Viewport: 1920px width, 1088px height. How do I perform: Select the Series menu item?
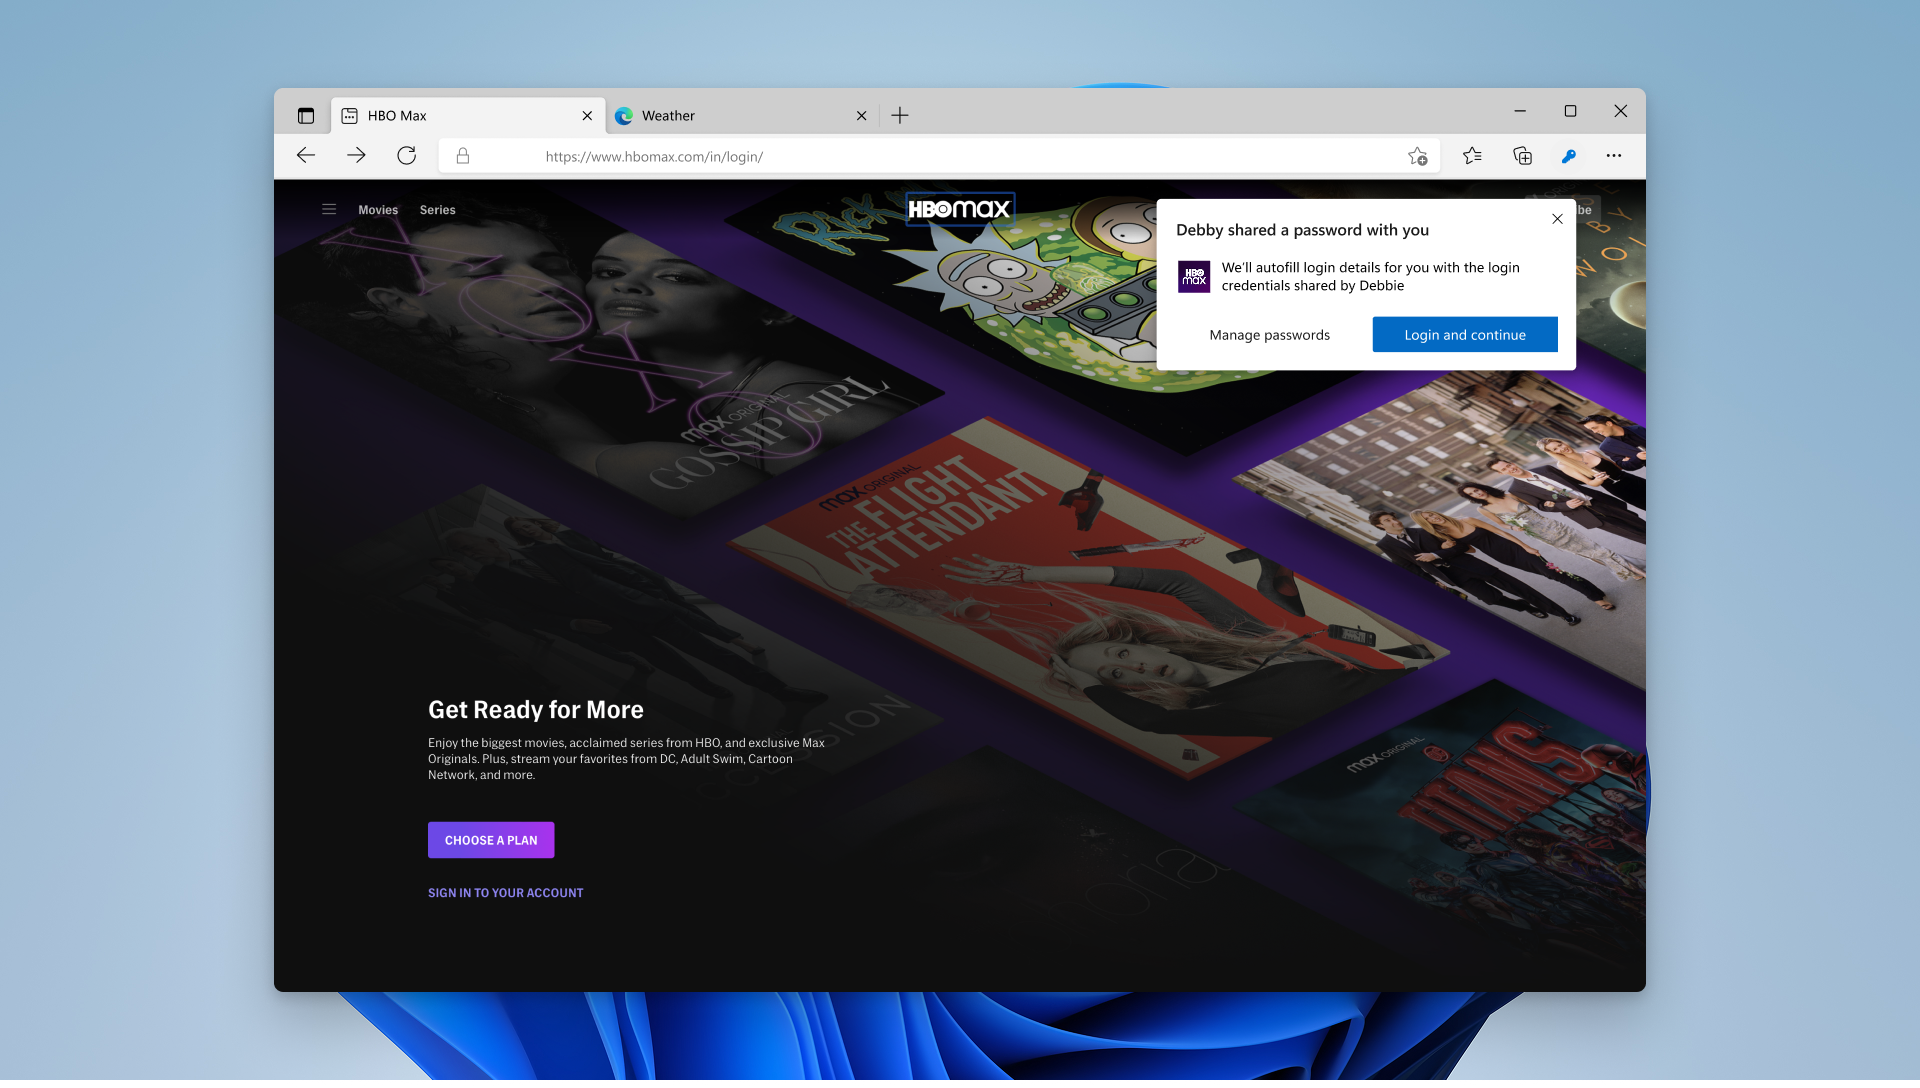pyautogui.click(x=437, y=210)
